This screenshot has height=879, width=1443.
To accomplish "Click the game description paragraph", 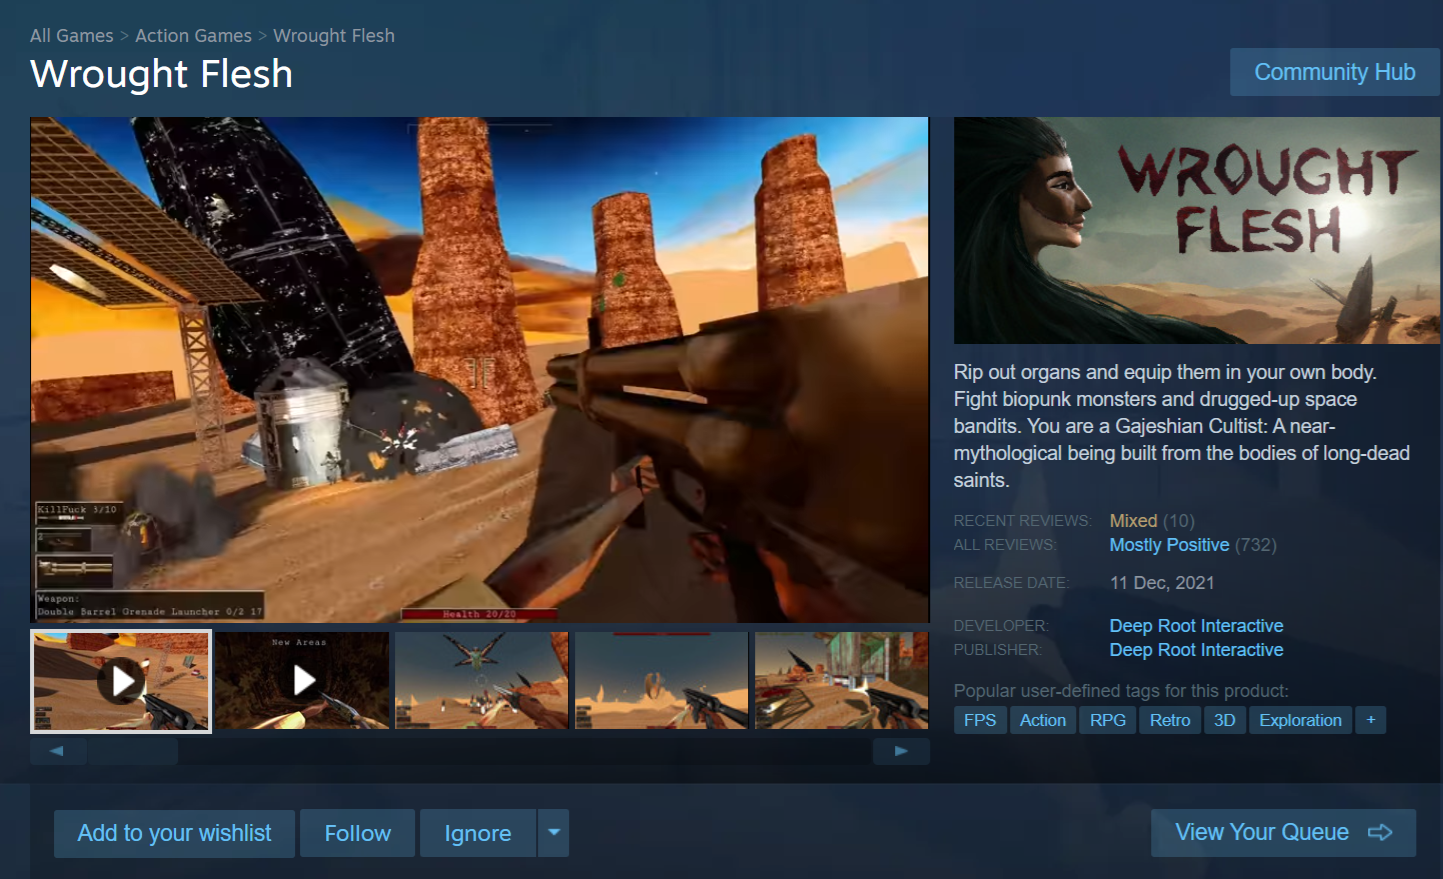I will (x=1182, y=426).
